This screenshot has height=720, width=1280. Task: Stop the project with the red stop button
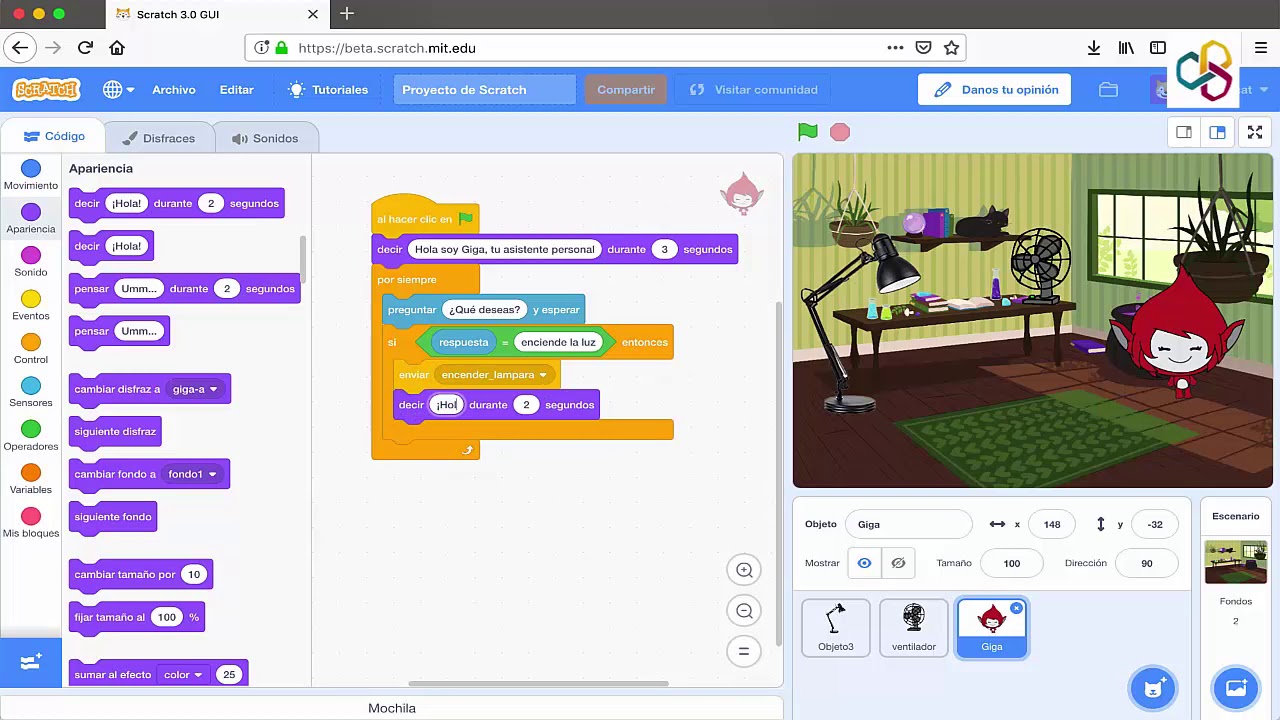click(x=840, y=132)
